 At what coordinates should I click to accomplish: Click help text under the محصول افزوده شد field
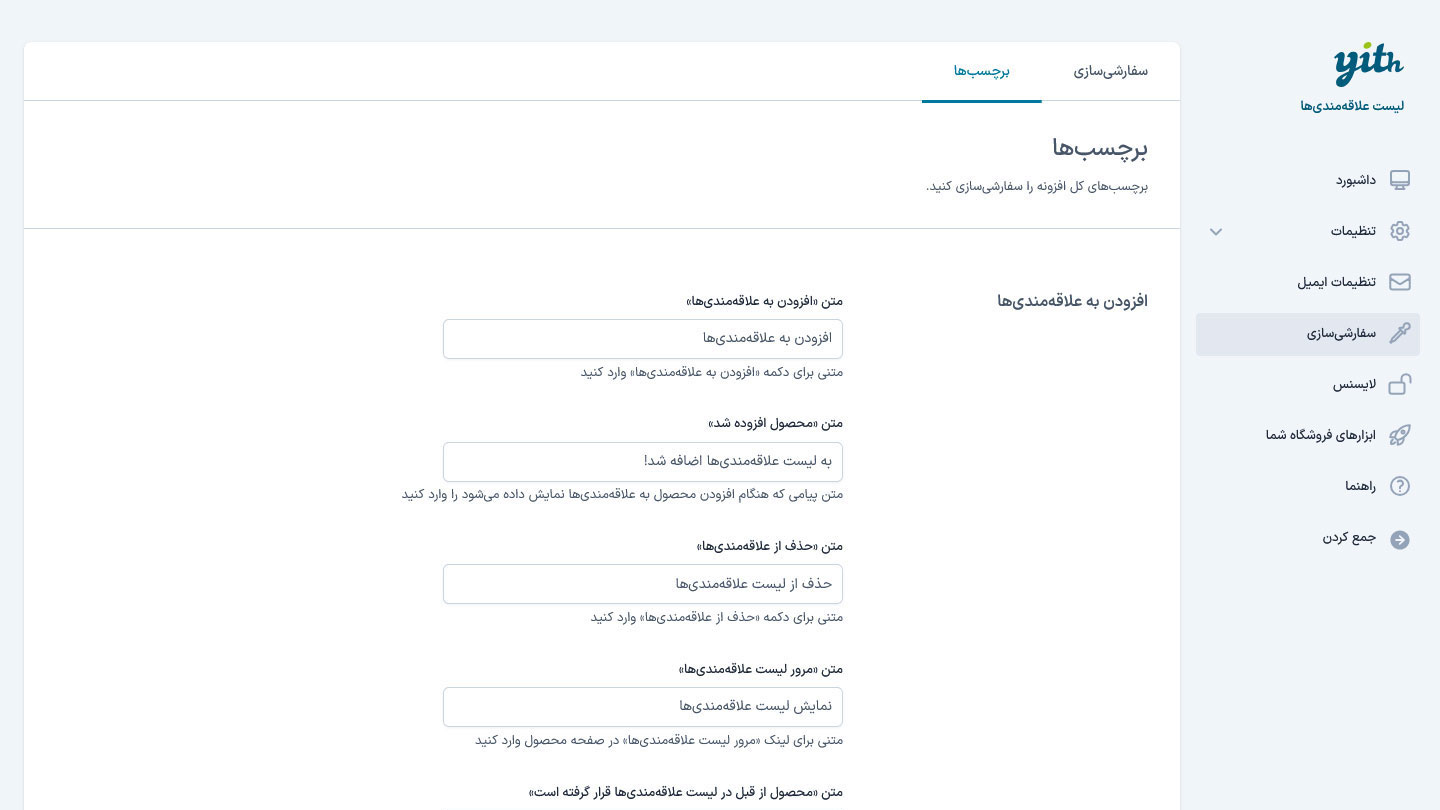coord(622,494)
